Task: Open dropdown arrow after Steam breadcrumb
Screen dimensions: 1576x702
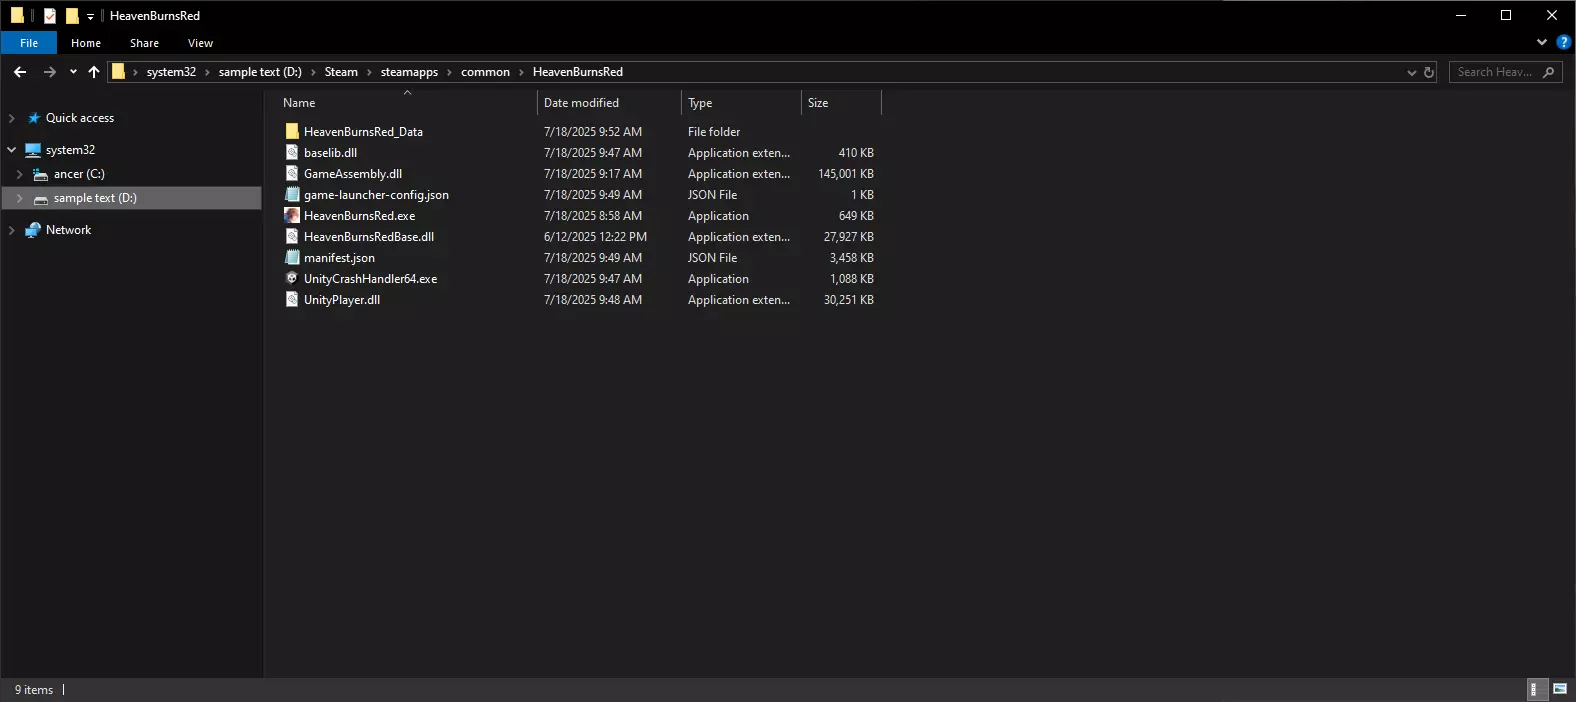Action: point(369,72)
